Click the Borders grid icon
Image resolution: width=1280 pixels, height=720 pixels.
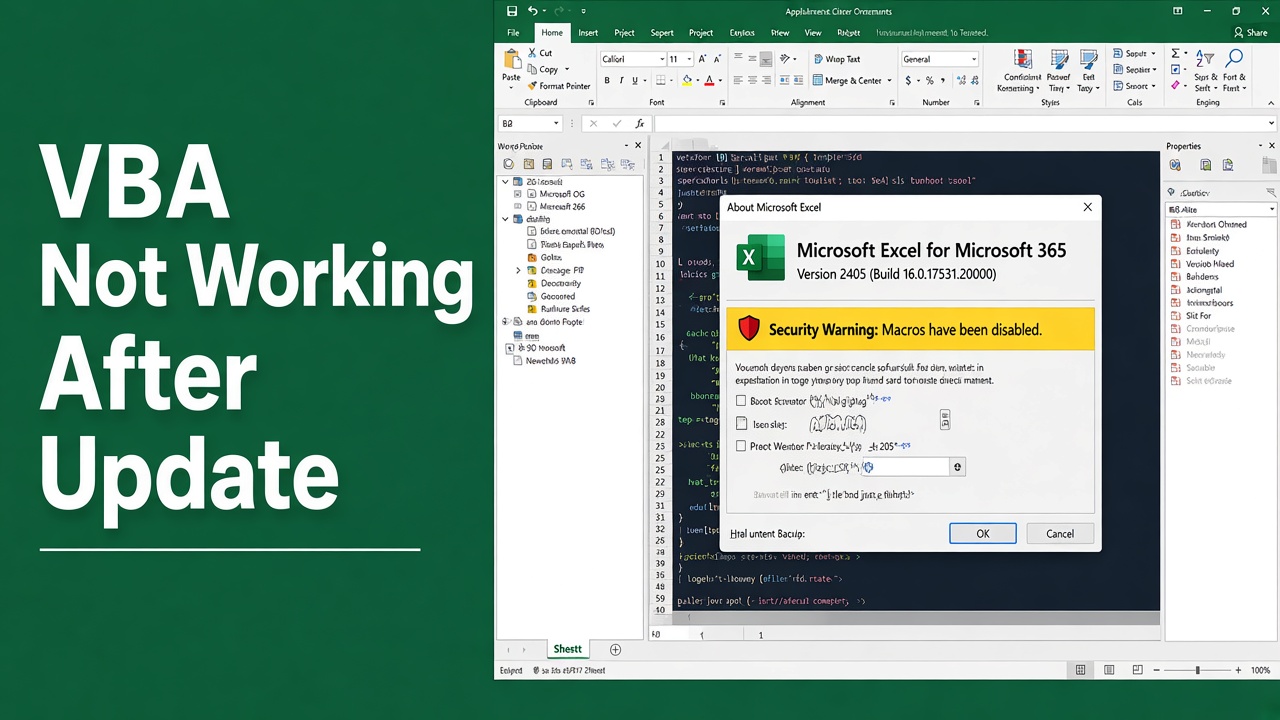[x=663, y=81]
